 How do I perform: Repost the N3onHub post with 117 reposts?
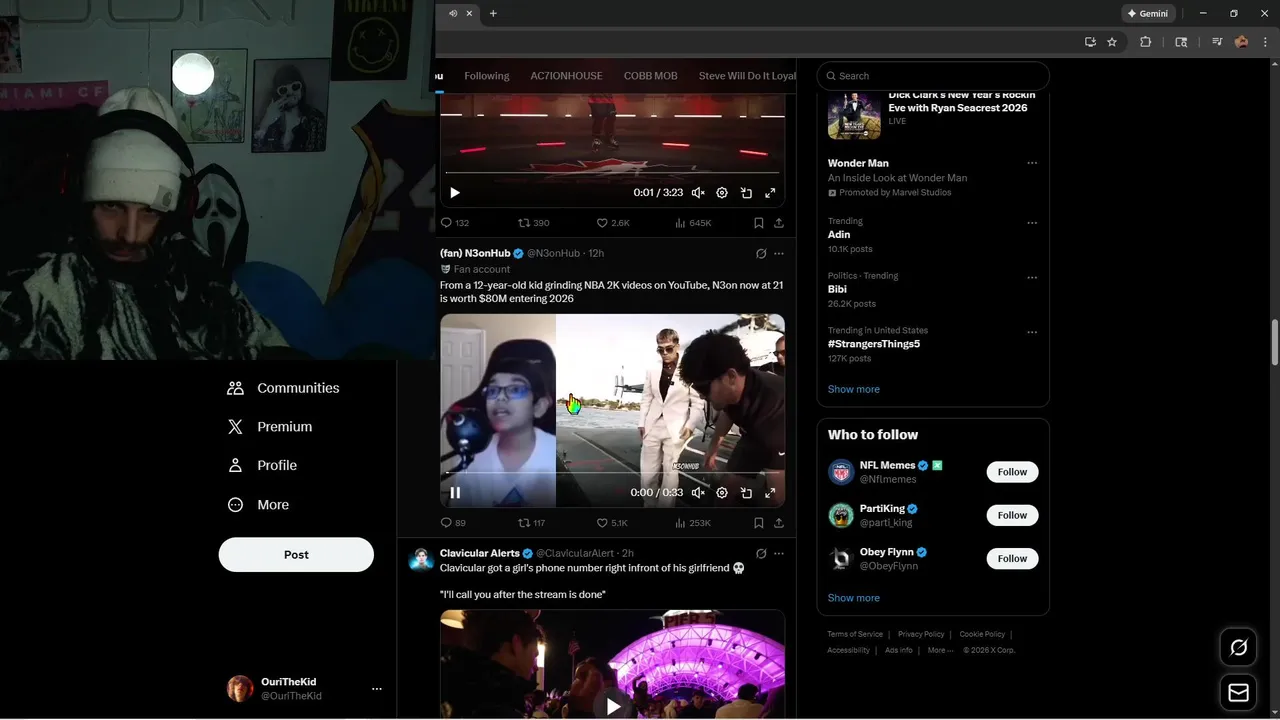tap(531, 523)
